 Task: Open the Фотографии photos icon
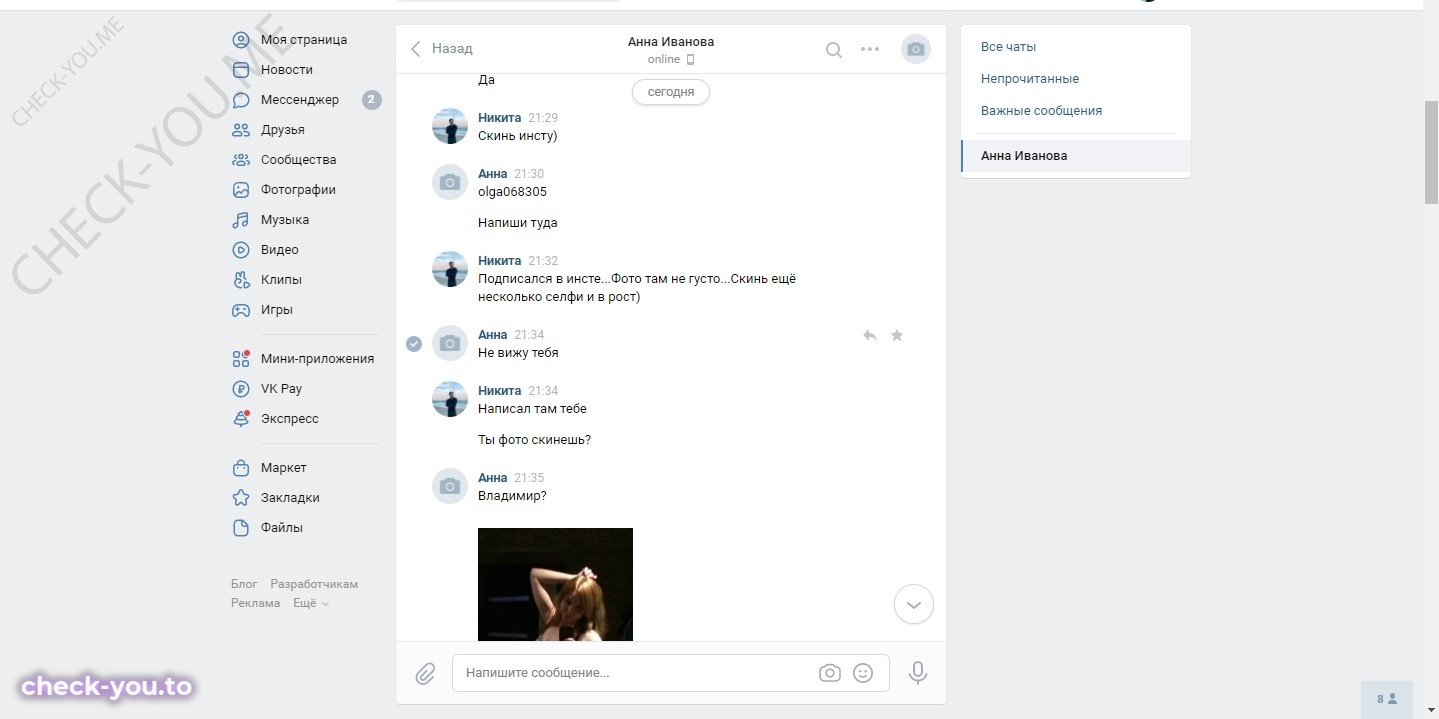click(x=241, y=190)
